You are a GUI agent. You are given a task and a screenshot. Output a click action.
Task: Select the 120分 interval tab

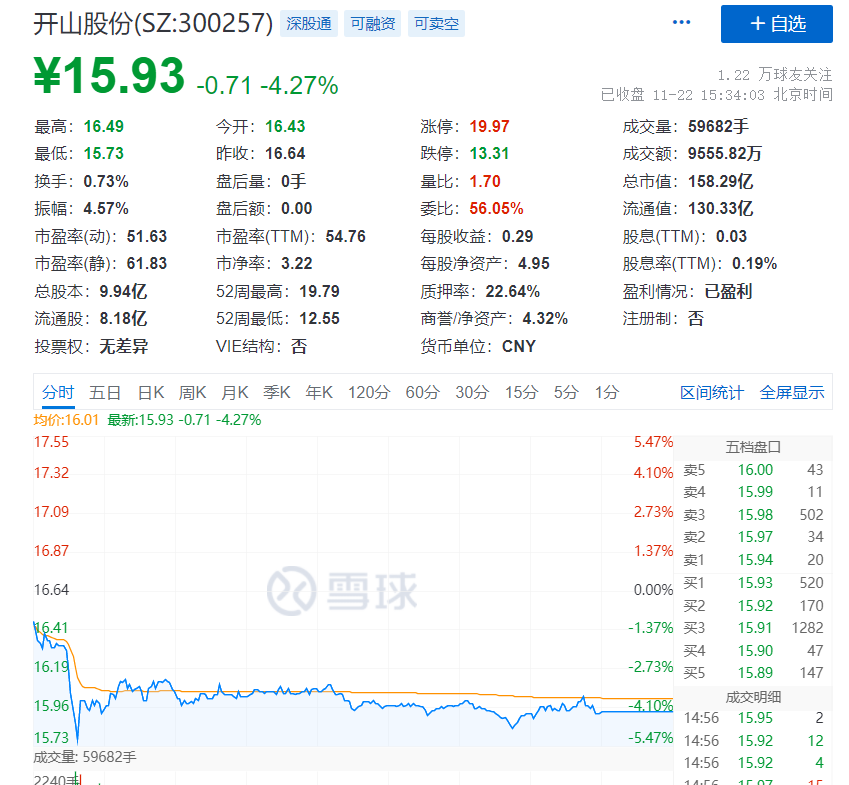click(x=369, y=392)
